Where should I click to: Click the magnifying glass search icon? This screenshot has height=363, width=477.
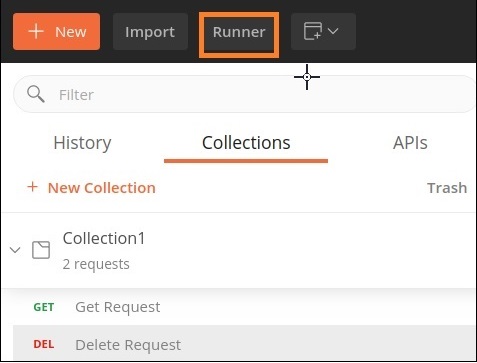(x=36, y=94)
